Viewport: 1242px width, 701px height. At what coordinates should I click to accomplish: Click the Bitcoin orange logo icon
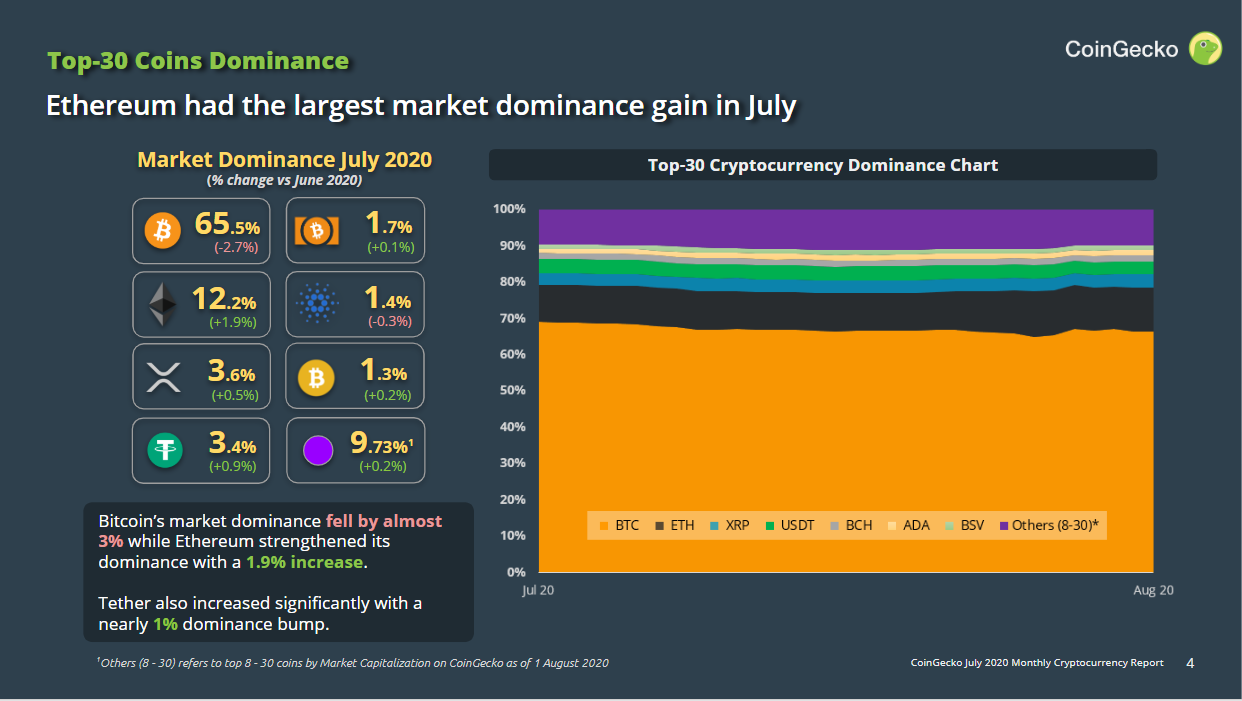tap(162, 231)
